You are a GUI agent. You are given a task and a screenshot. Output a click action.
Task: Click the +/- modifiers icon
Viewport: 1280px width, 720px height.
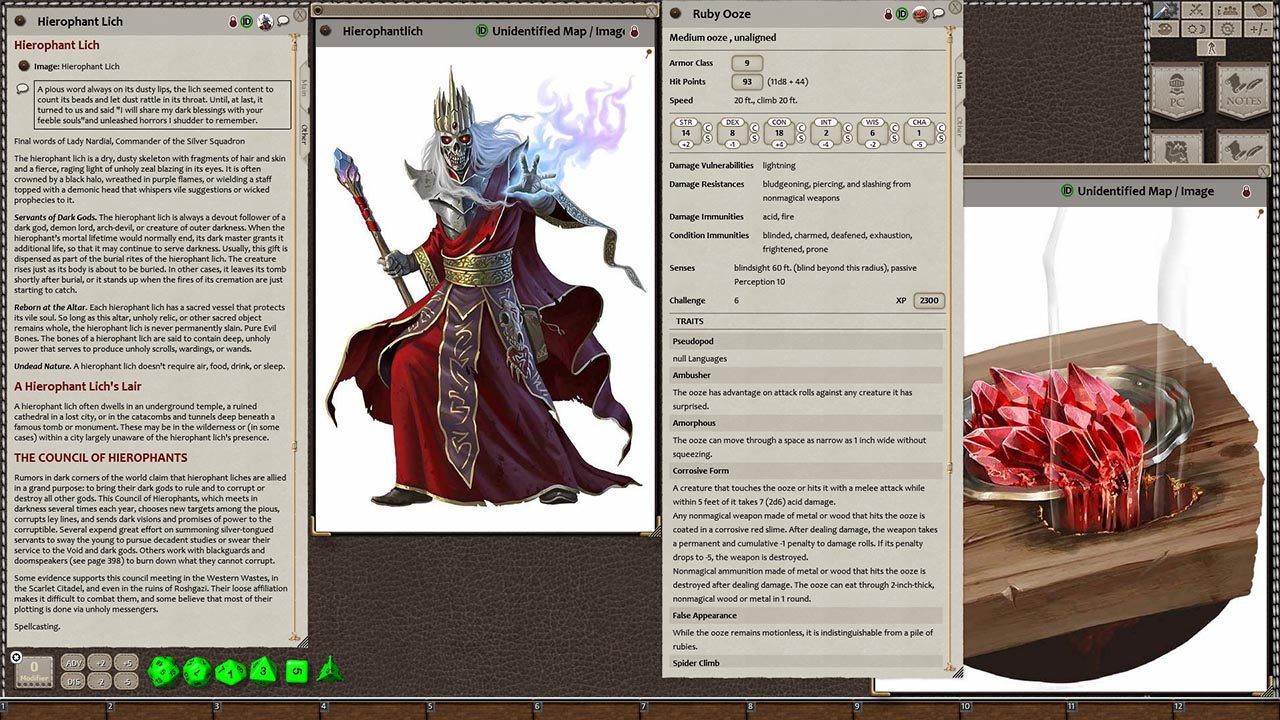click(1258, 29)
